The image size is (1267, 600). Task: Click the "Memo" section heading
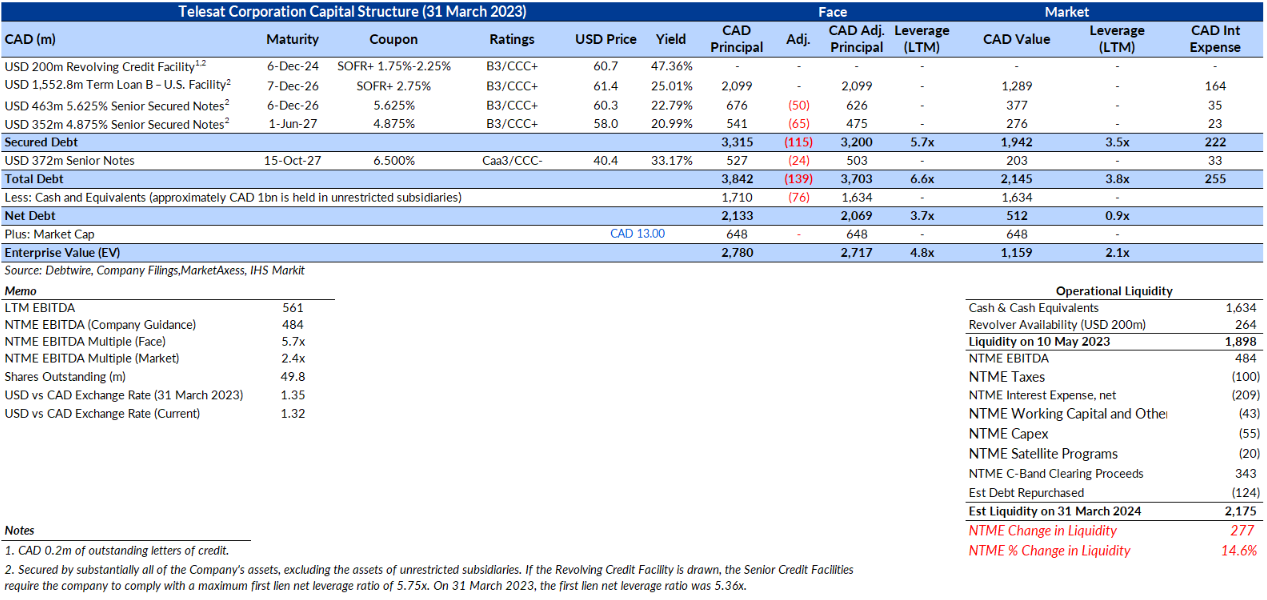(20, 290)
